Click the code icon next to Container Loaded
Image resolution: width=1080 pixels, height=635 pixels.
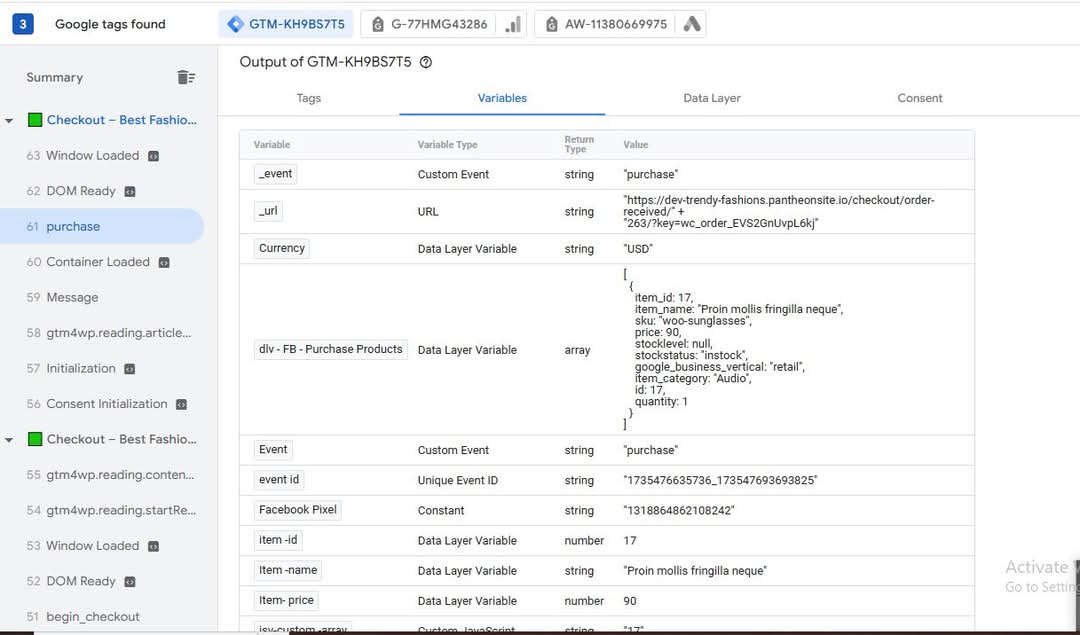164,262
